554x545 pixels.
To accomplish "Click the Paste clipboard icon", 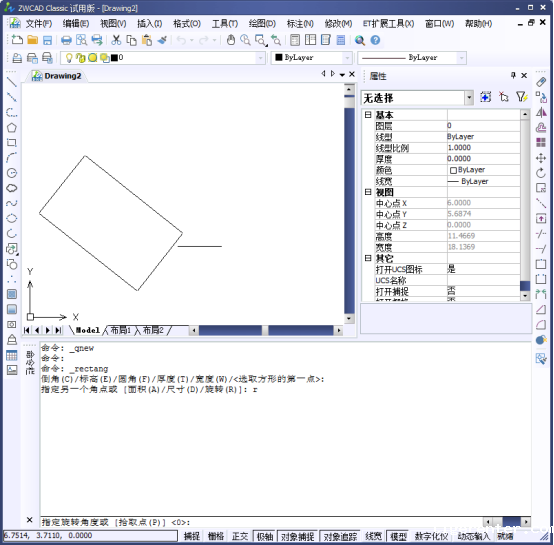I will [147, 40].
